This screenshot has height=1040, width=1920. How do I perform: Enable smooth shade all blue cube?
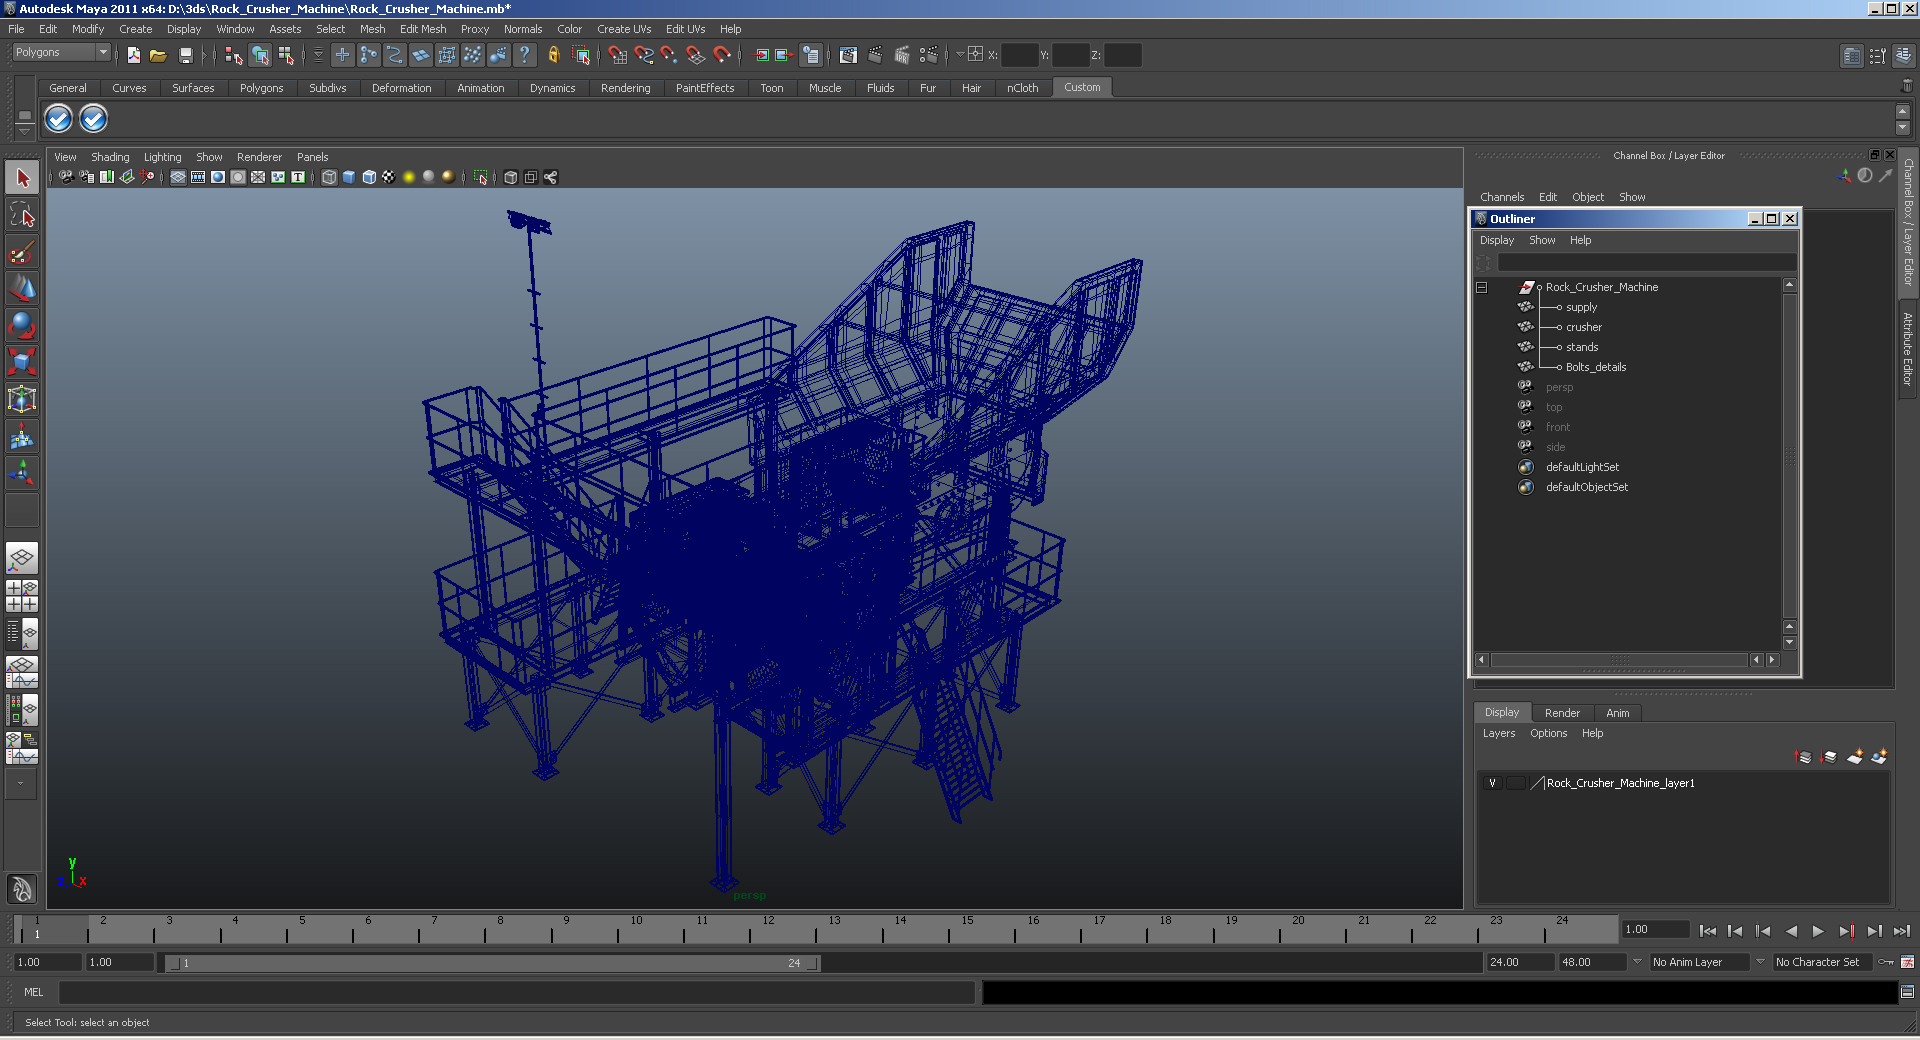349,177
